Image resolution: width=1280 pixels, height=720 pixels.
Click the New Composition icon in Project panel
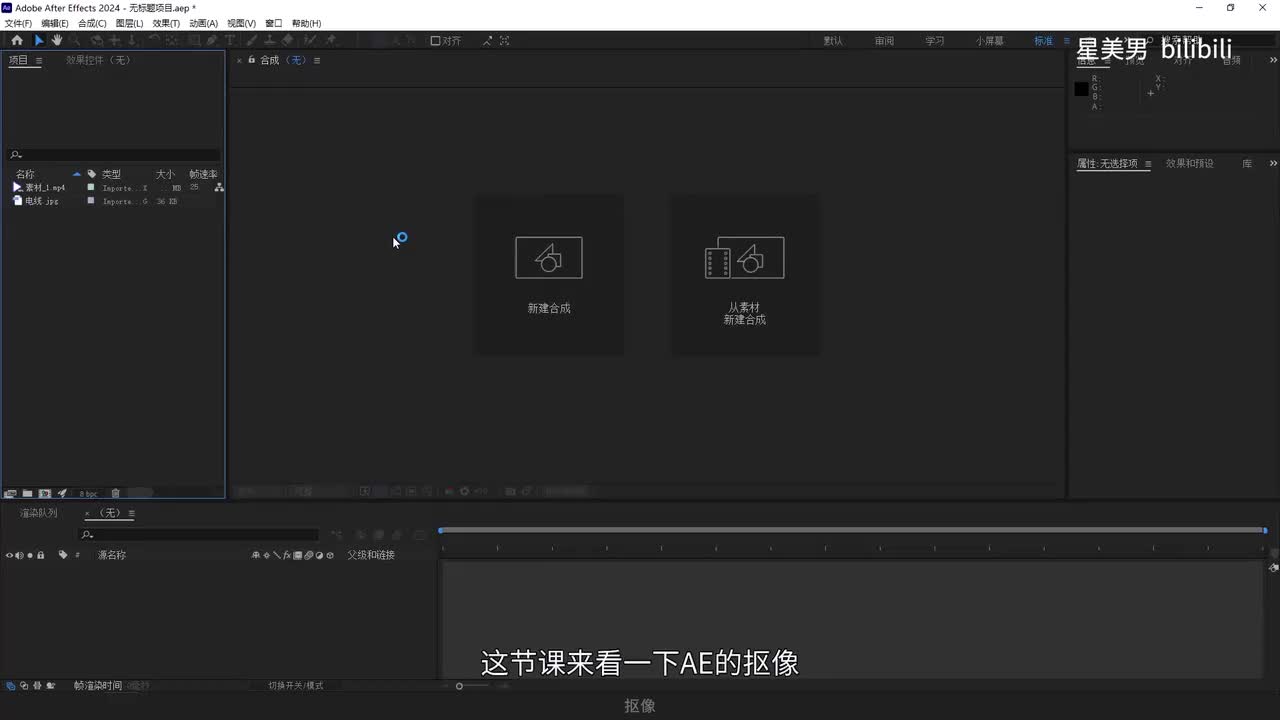click(x=45, y=493)
